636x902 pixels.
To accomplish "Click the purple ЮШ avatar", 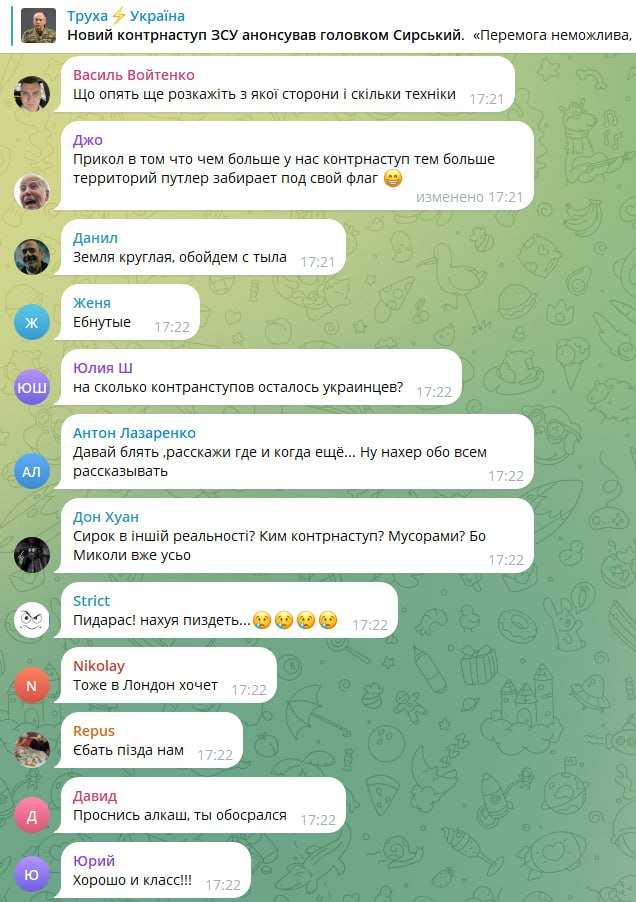I will (x=32, y=387).
